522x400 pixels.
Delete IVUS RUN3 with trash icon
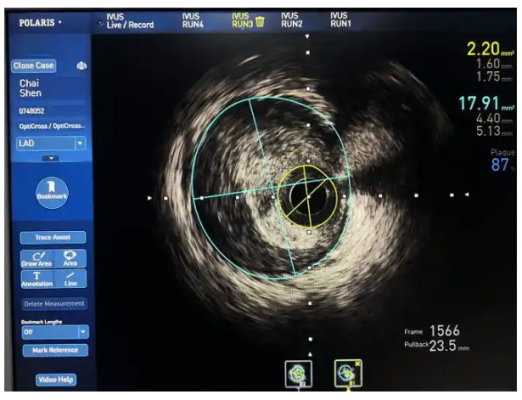tap(260, 22)
